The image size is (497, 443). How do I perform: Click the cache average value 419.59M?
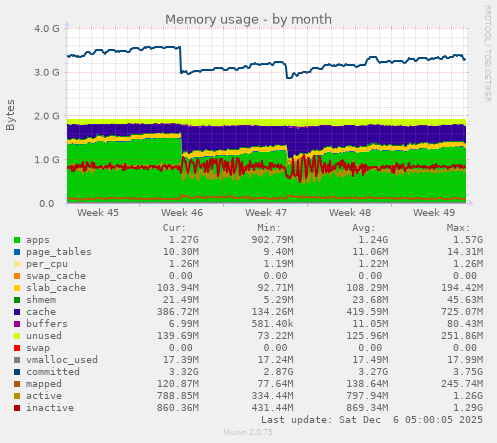[x=367, y=312]
